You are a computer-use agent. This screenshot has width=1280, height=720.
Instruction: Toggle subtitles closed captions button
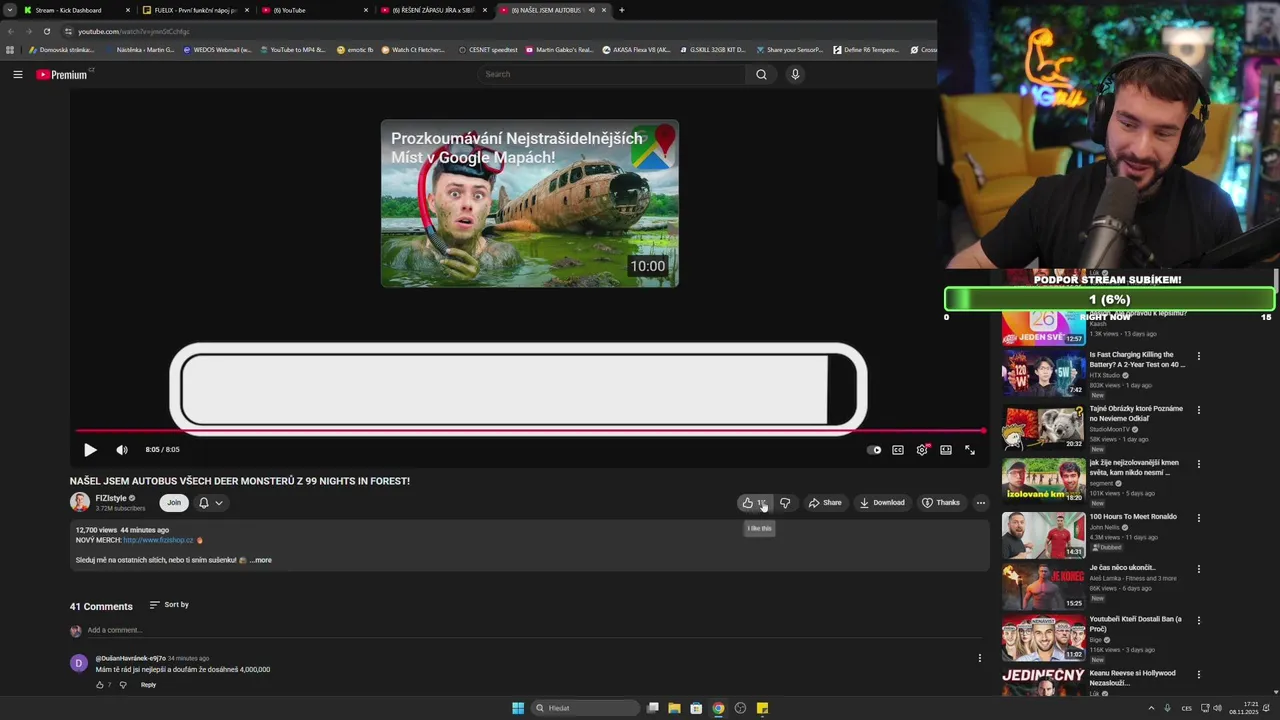pos(898,450)
